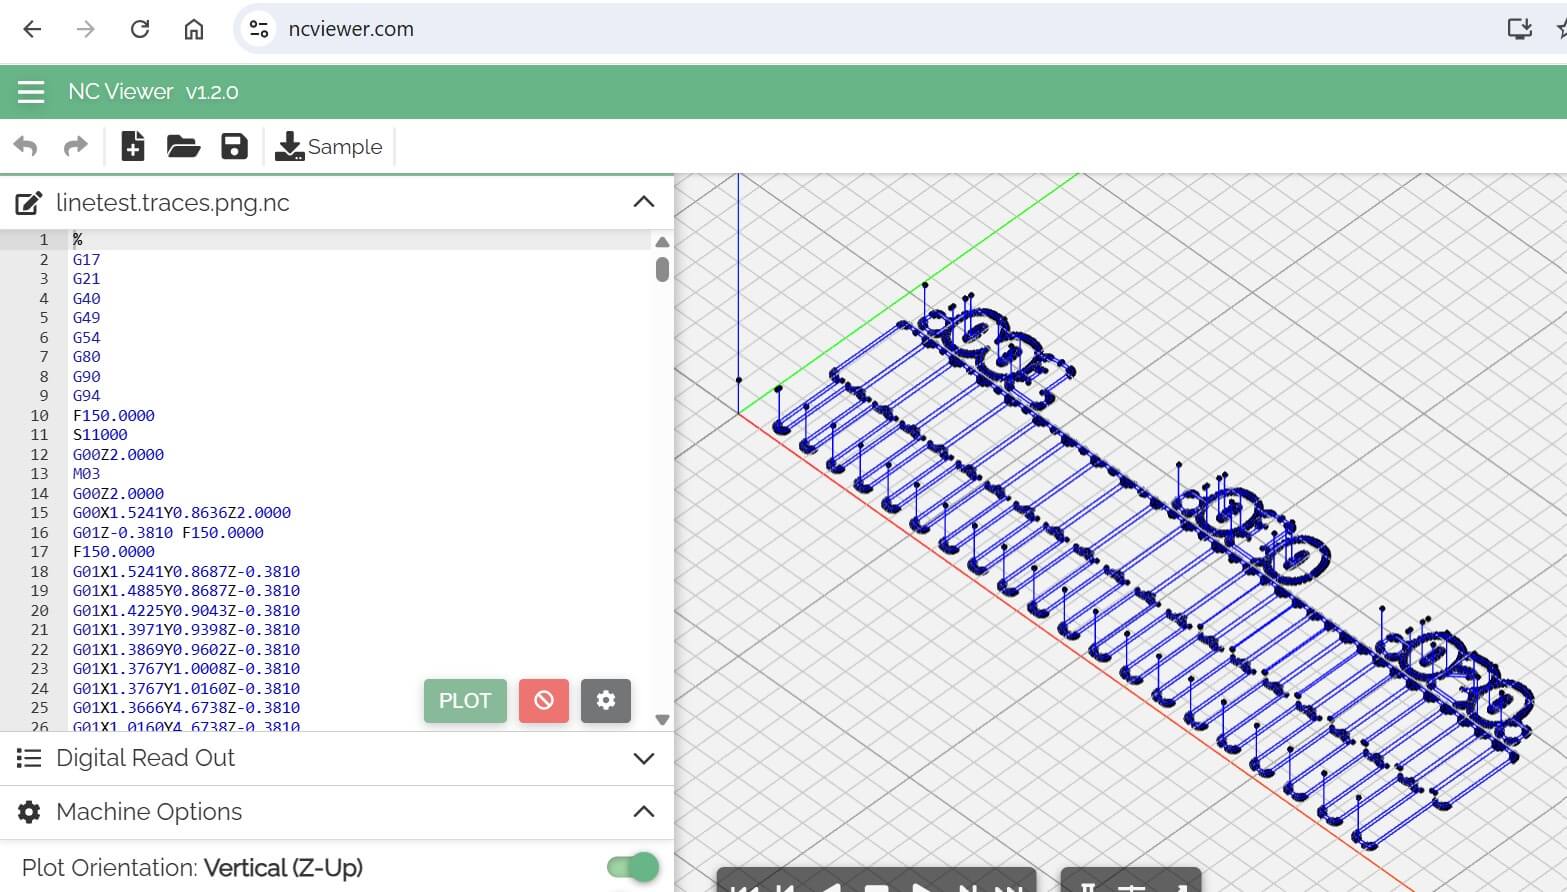The width and height of the screenshot is (1567, 892).
Task: Click the % line at line 1
Action: tap(78, 240)
